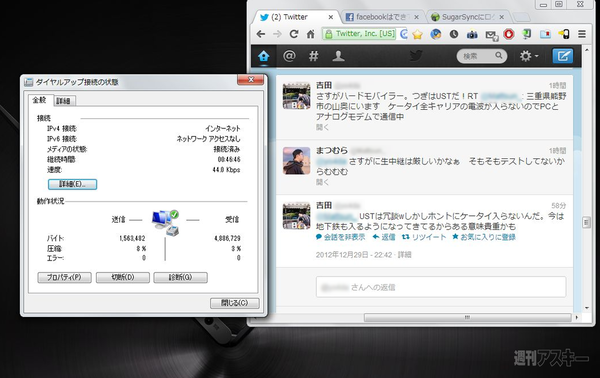
Task: Click まつむら avatar thumbnail
Action: tap(297, 161)
